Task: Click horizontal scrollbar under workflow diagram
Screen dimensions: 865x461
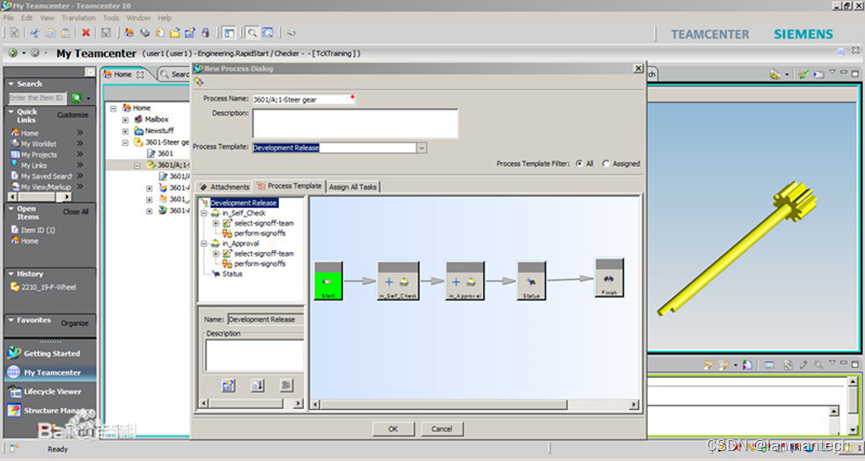Action: tap(474, 405)
